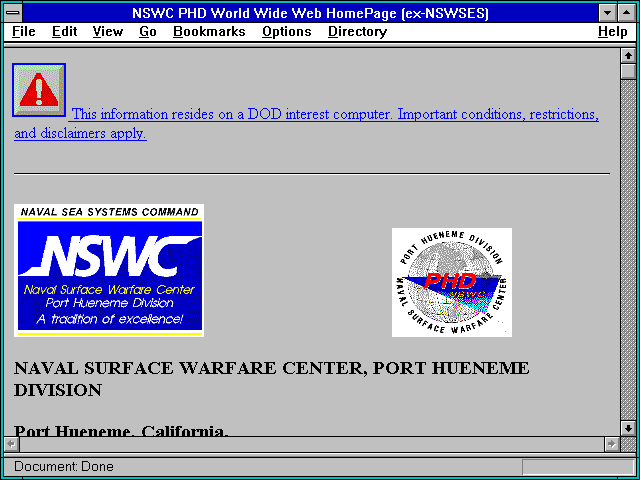Click the PHD Port Hueneme Division seal
The height and width of the screenshot is (480, 640).
tap(452, 282)
